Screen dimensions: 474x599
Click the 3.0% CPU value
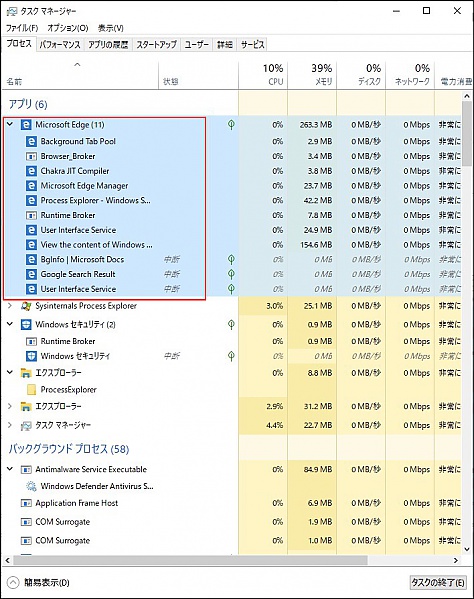coord(275,306)
